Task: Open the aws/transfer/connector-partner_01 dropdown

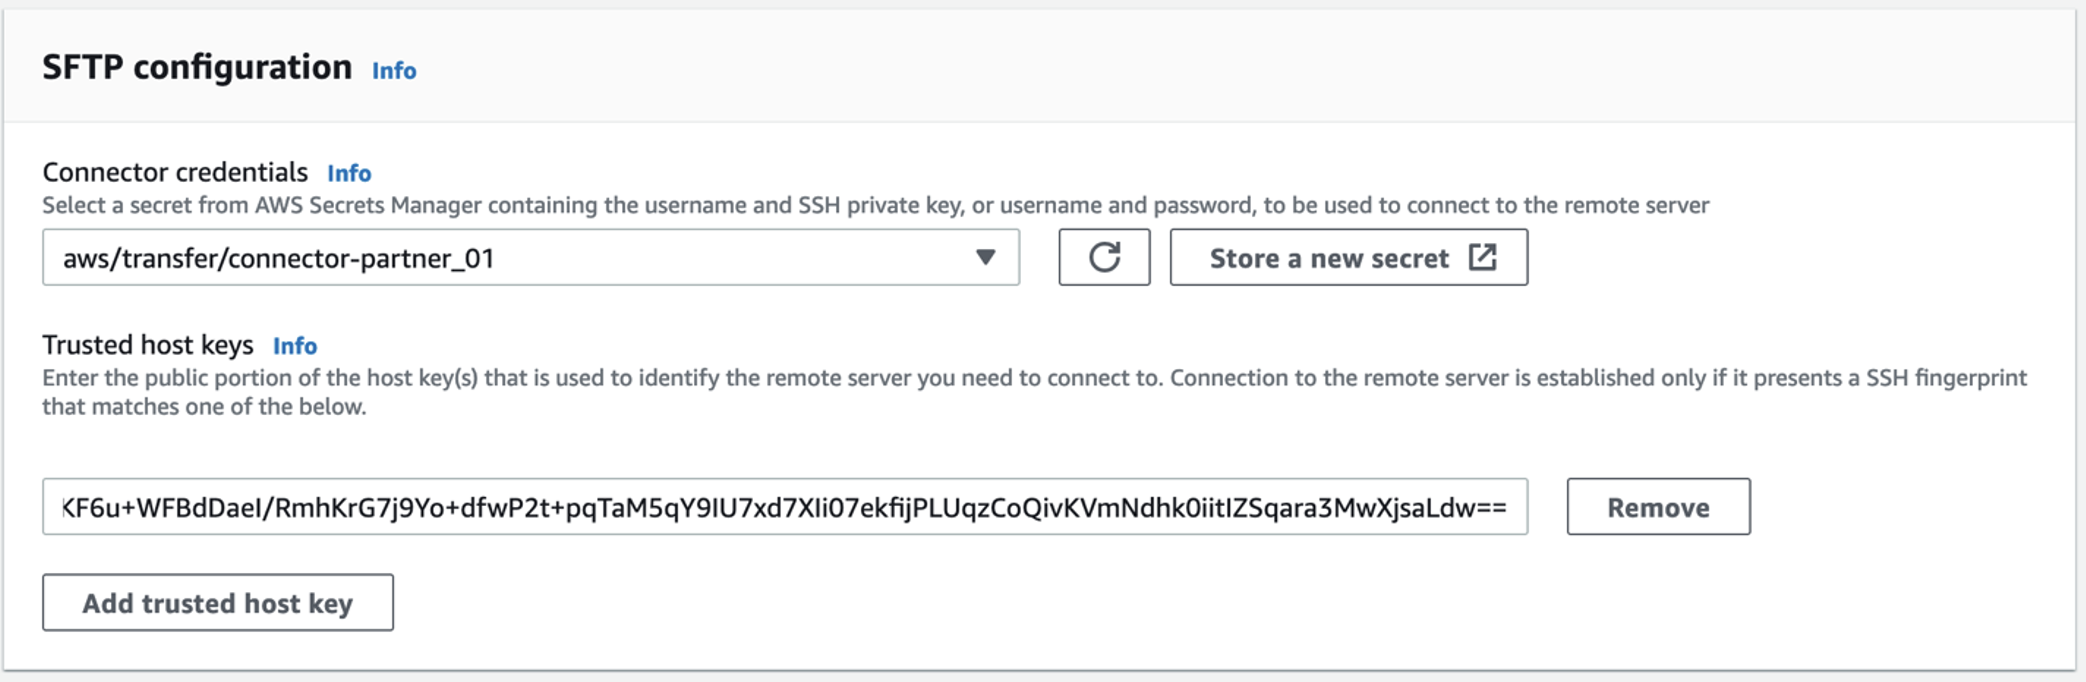Action: click(x=530, y=257)
